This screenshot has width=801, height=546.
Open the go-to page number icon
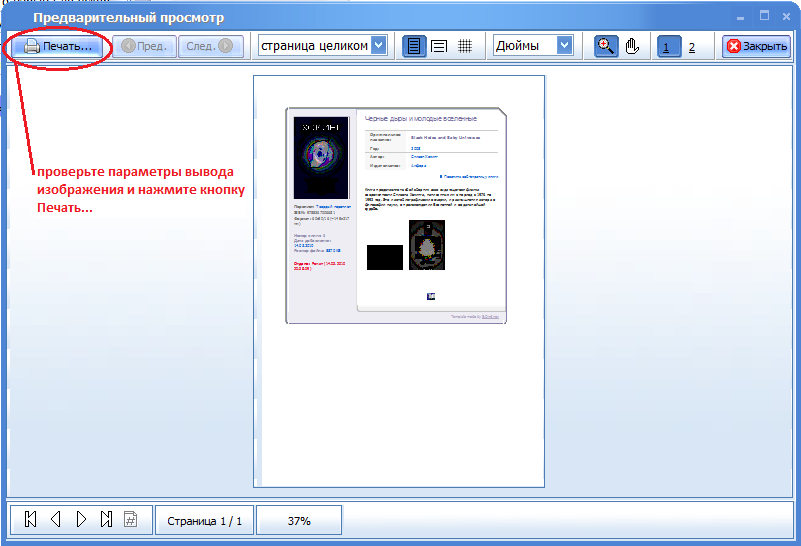click(131, 520)
